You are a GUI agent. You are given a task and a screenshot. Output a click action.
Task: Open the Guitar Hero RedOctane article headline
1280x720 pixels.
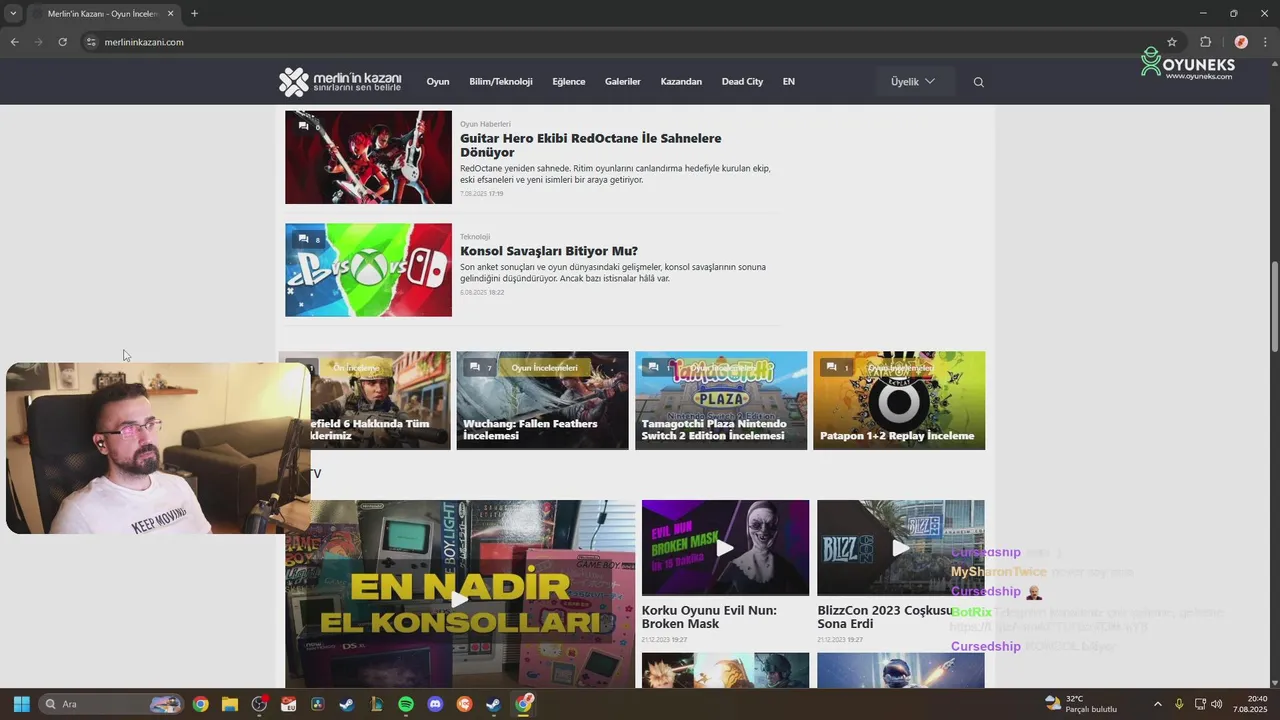(591, 145)
